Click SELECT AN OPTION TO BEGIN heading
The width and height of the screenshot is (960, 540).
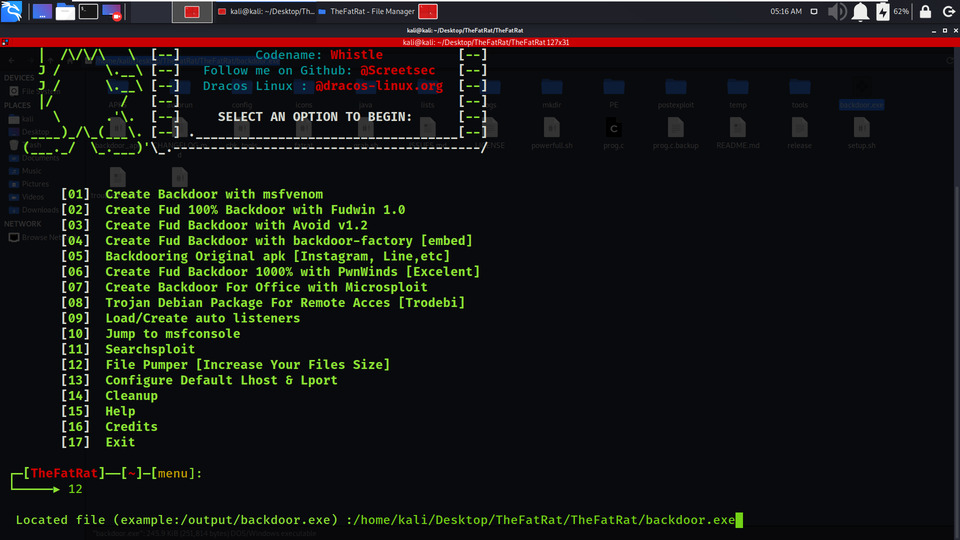click(315, 117)
